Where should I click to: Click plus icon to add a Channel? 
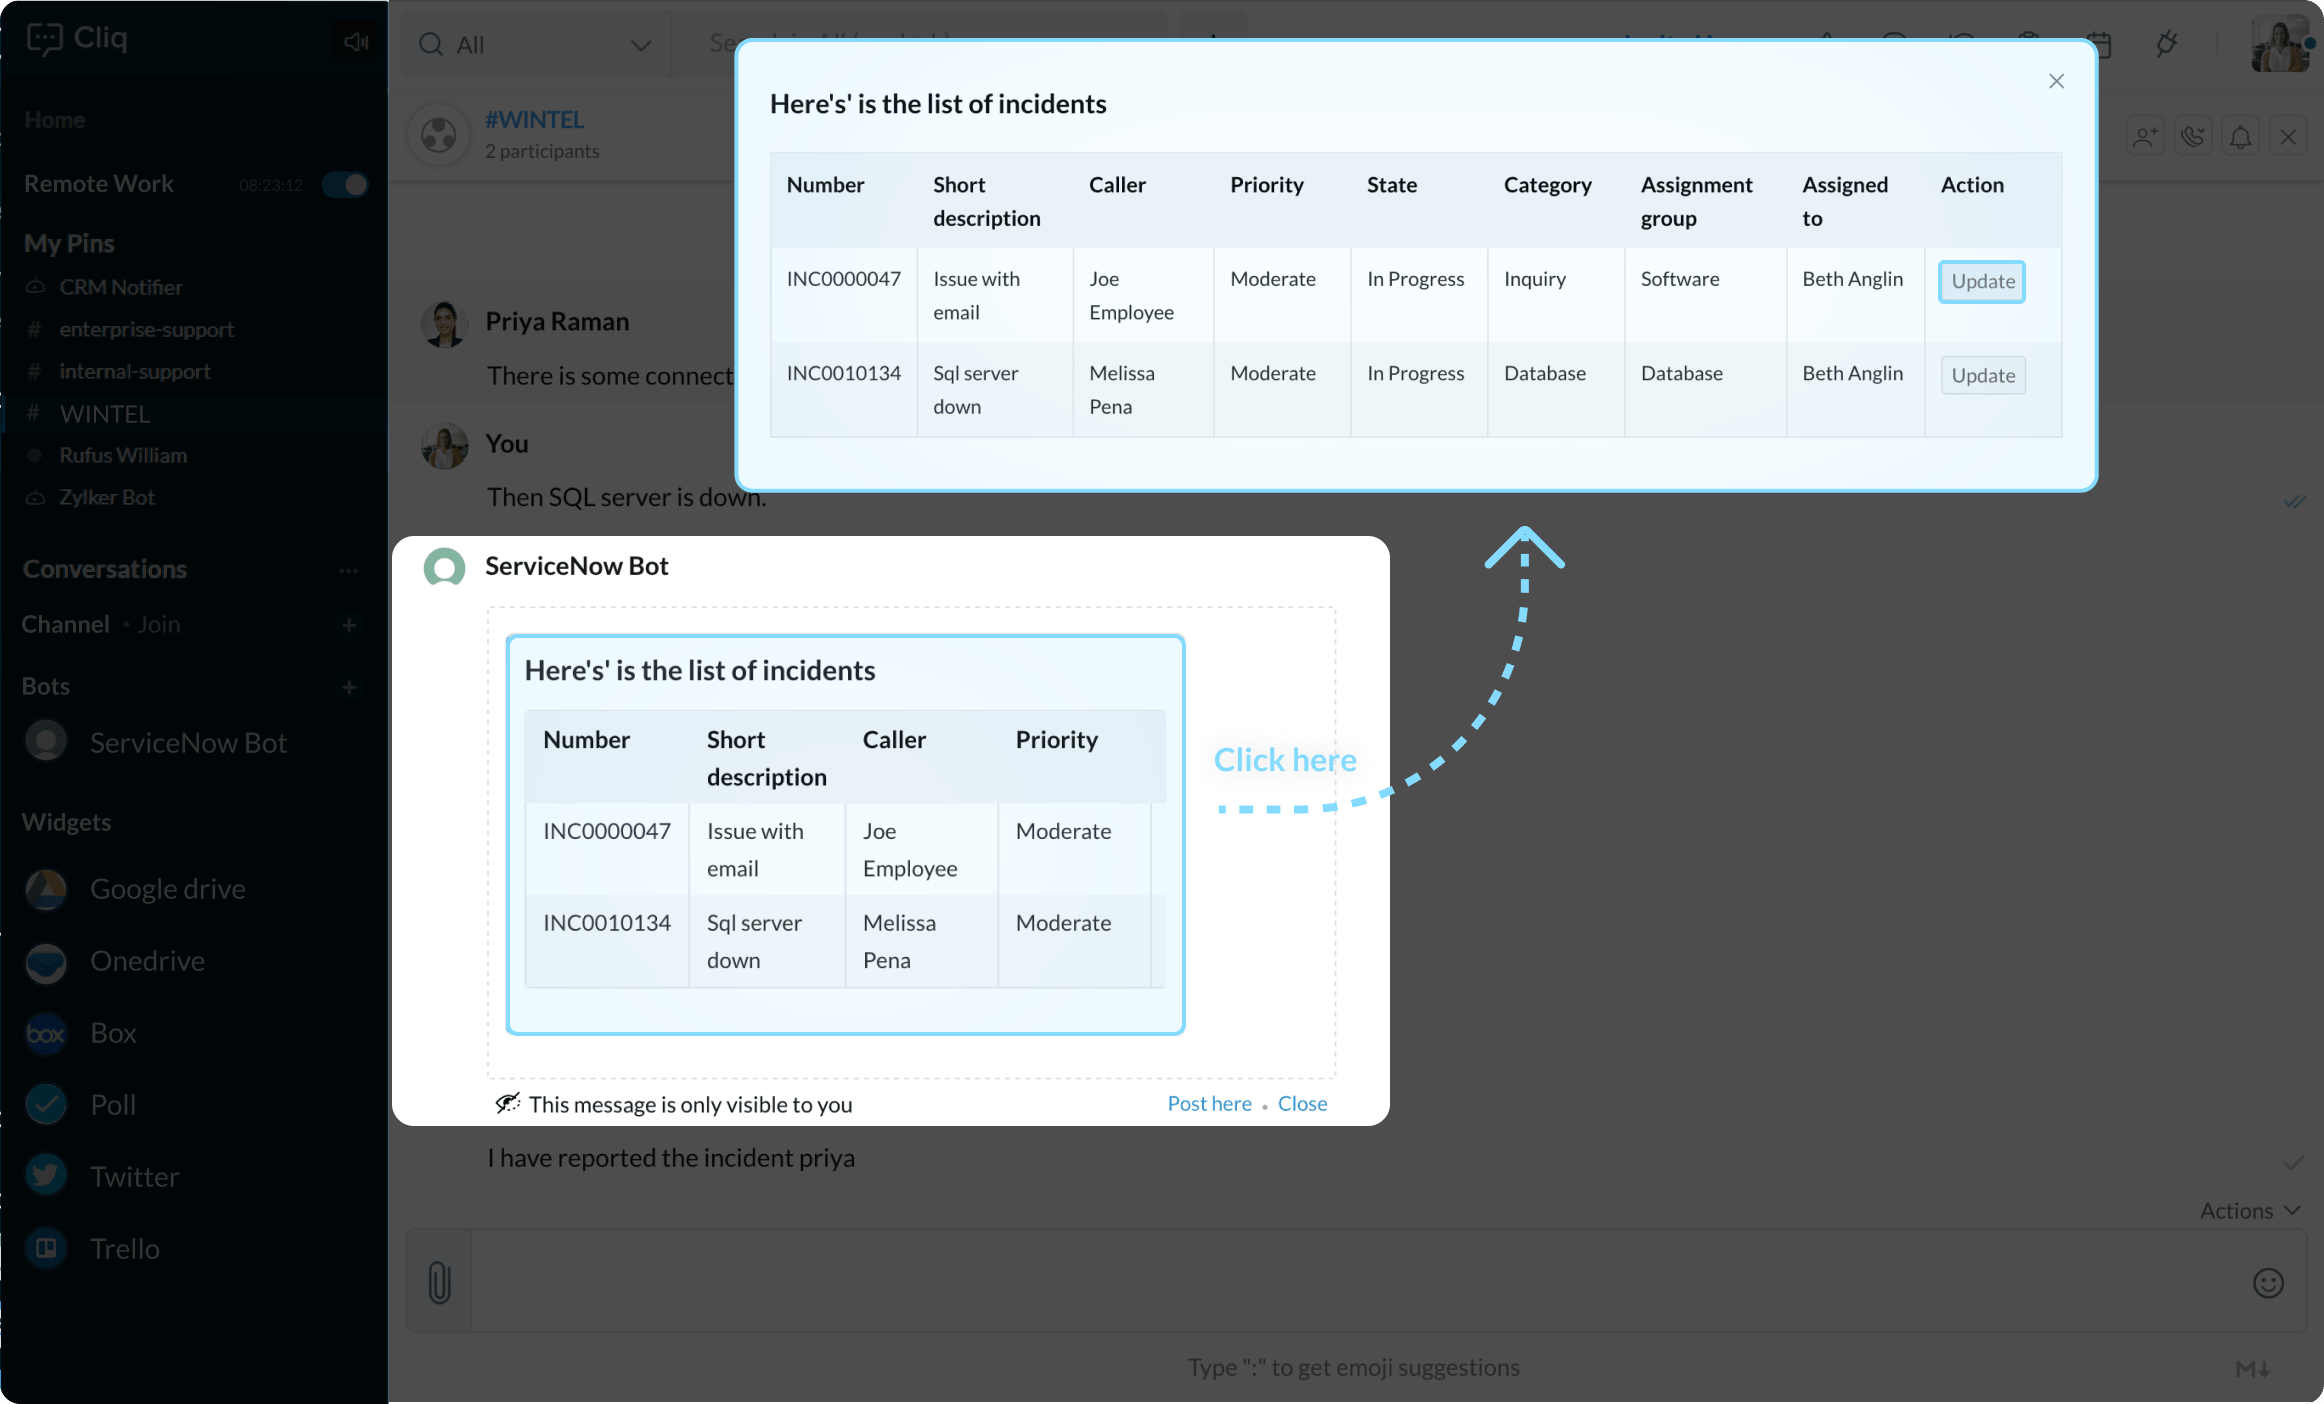click(x=349, y=625)
